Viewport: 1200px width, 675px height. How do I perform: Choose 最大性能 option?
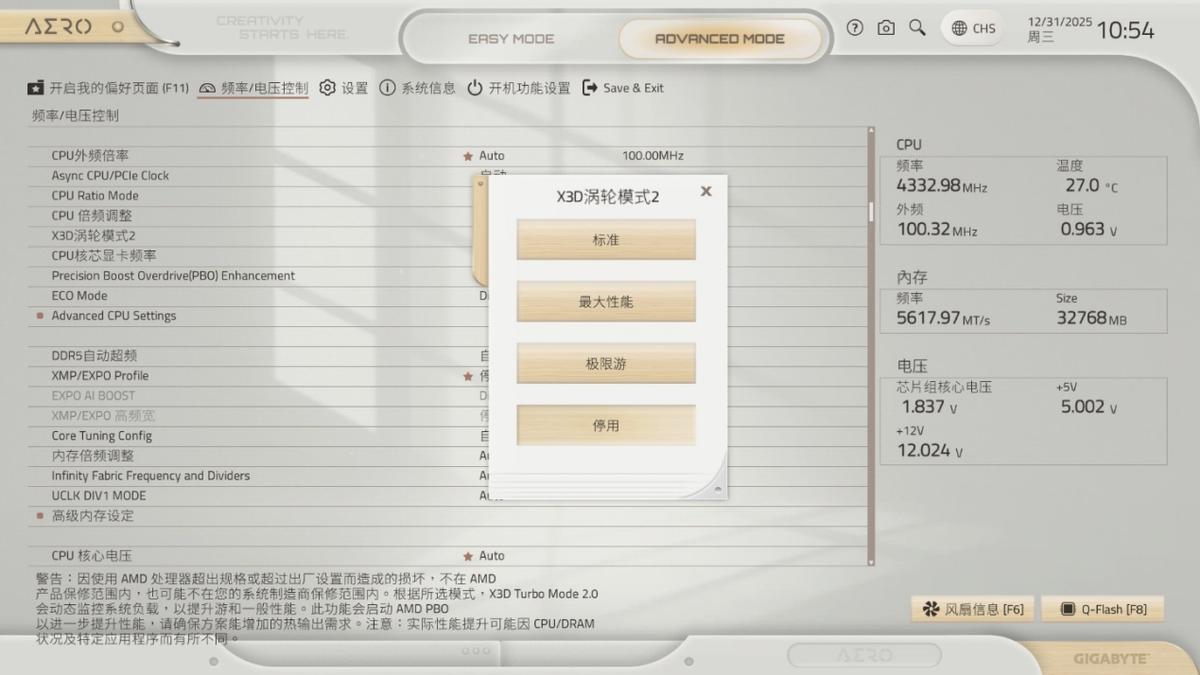pyautogui.click(x=606, y=302)
